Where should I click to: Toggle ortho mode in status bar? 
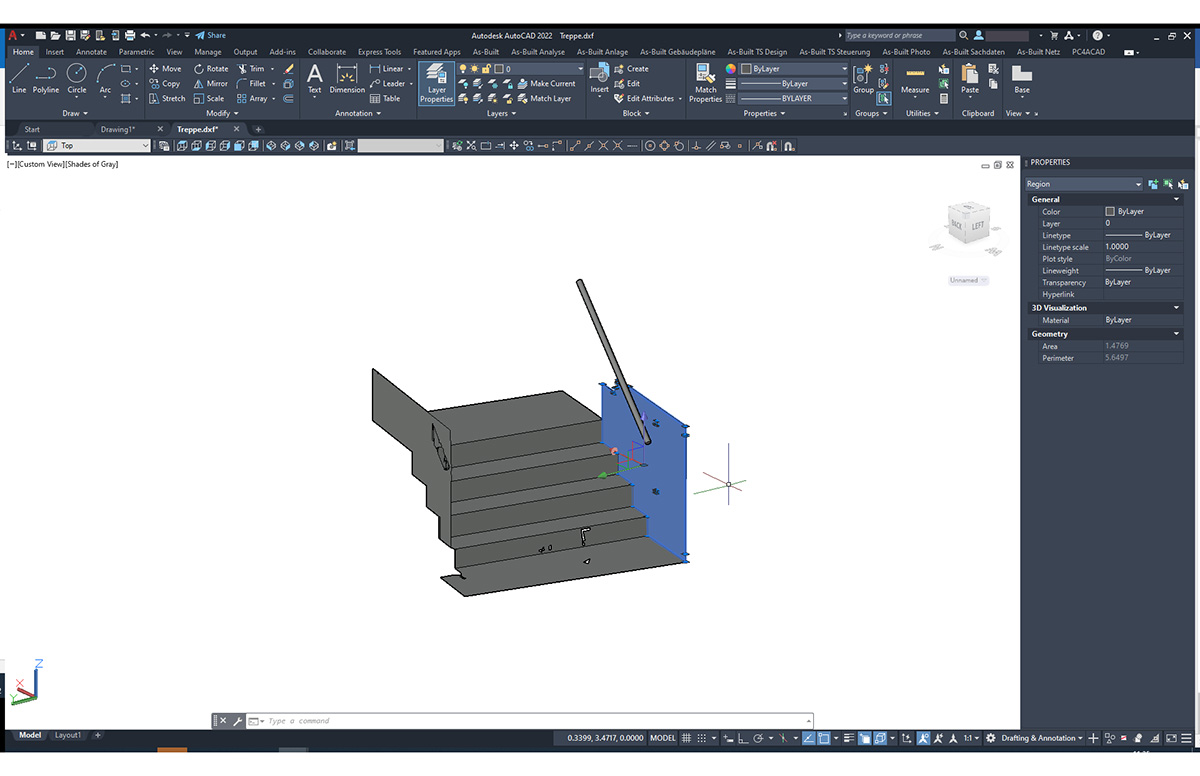click(744, 738)
